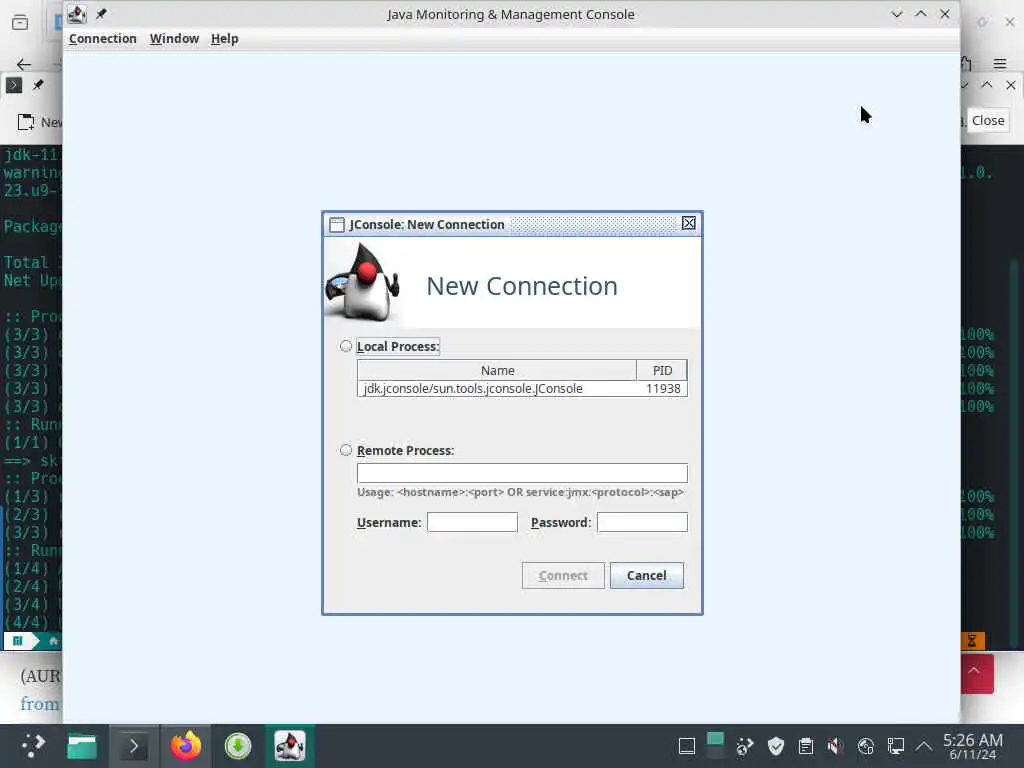Click the terminal window app icon

[14, 85]
